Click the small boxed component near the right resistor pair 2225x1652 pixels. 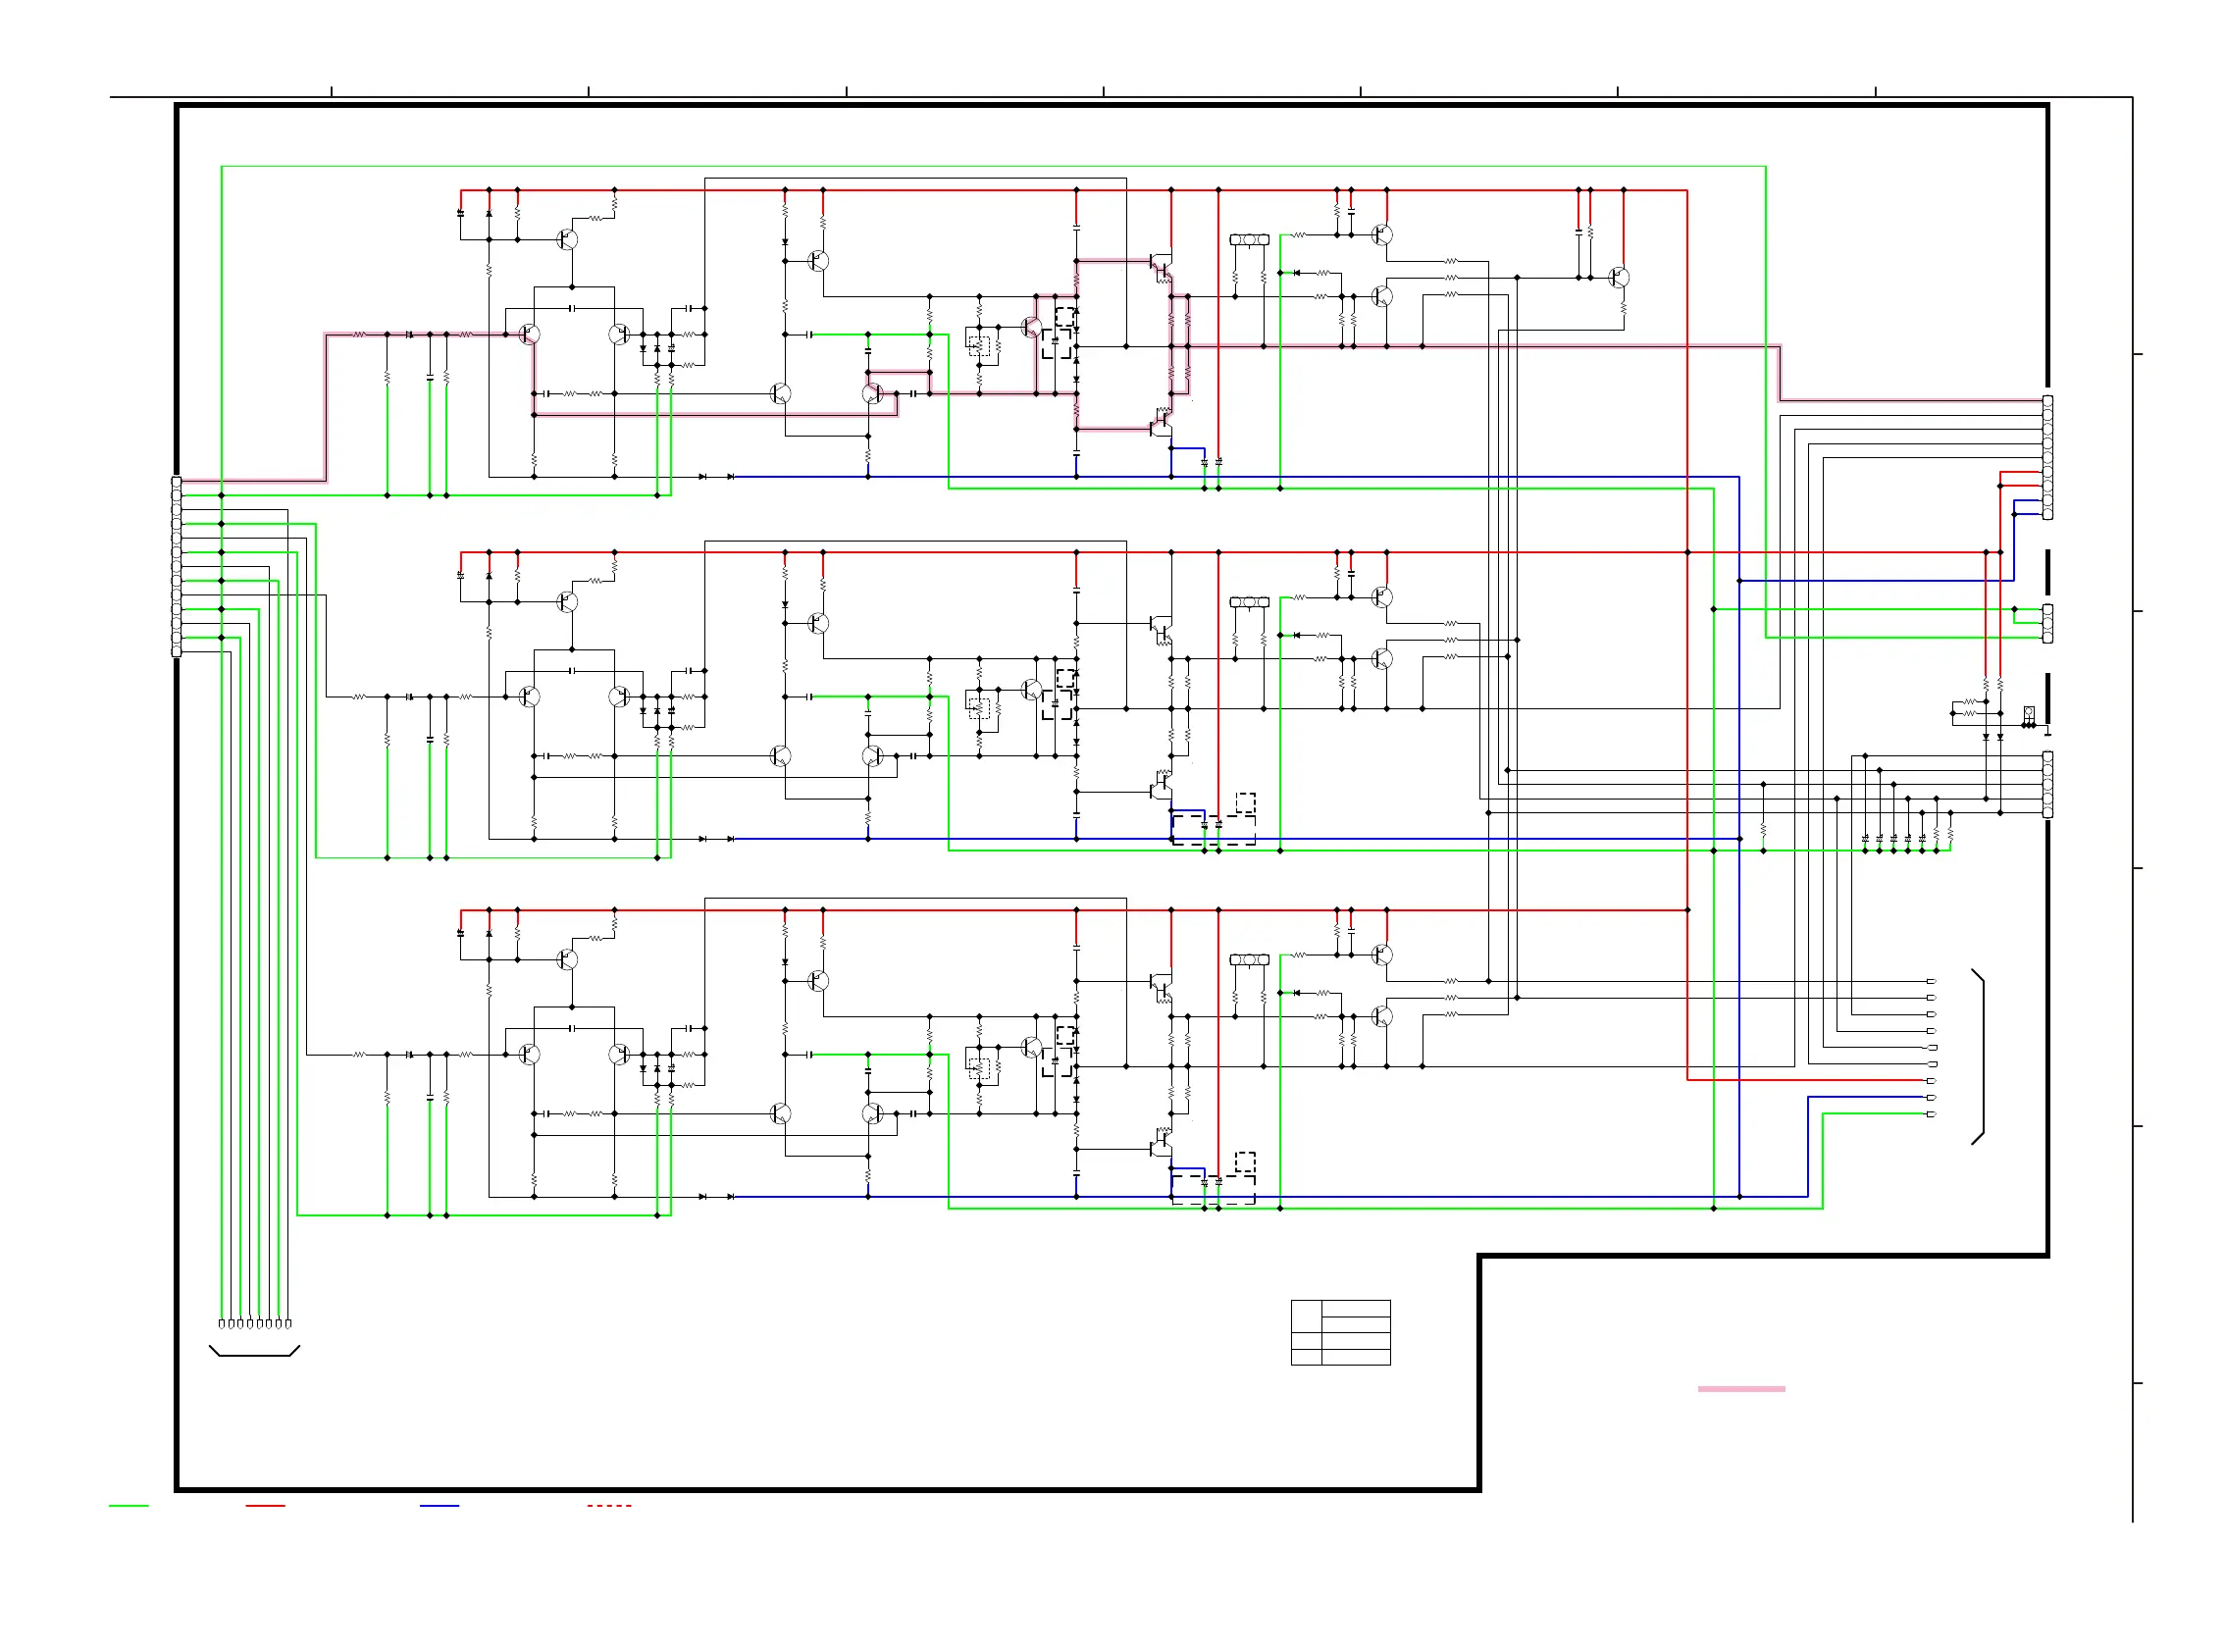(2028, 713)
